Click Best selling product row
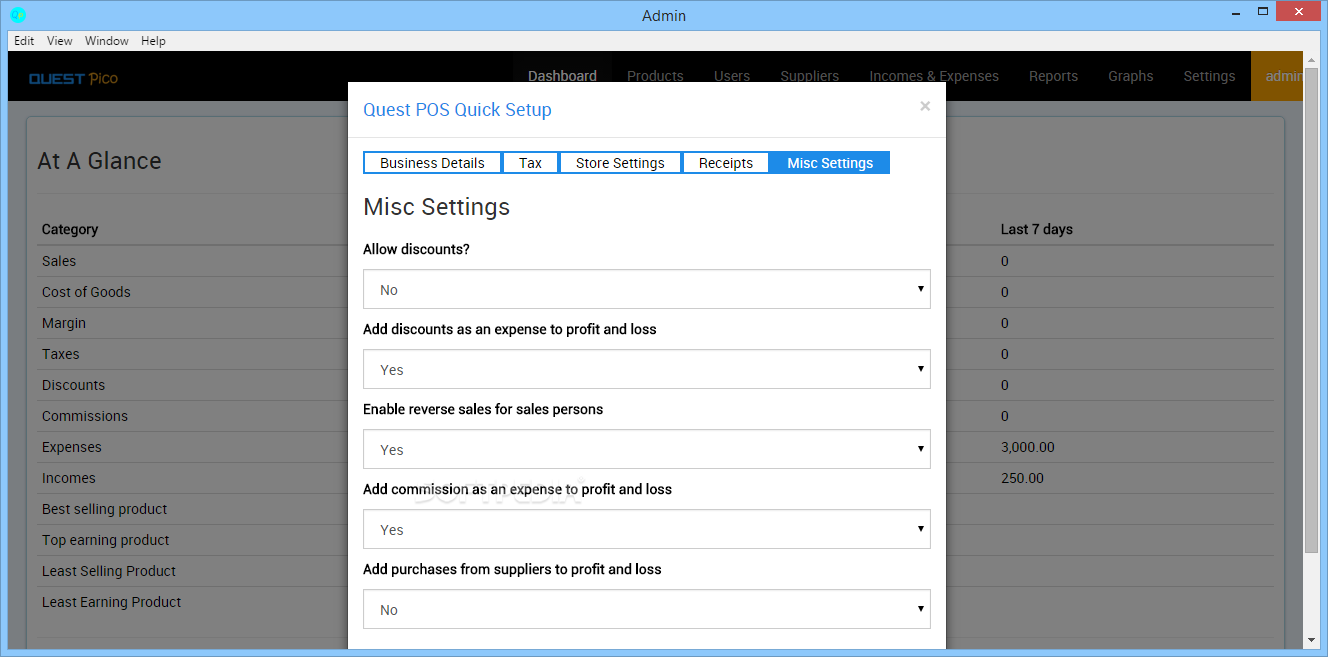1328x657 pixels. (105, 509)
